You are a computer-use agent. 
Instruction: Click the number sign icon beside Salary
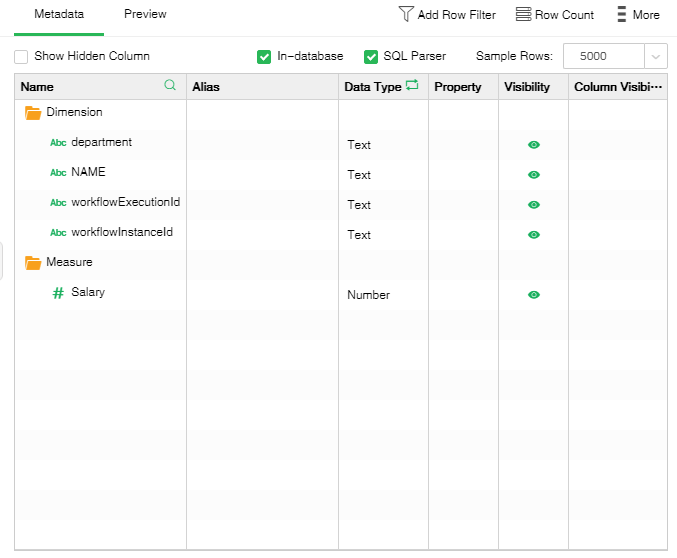[x=58, y=293]
